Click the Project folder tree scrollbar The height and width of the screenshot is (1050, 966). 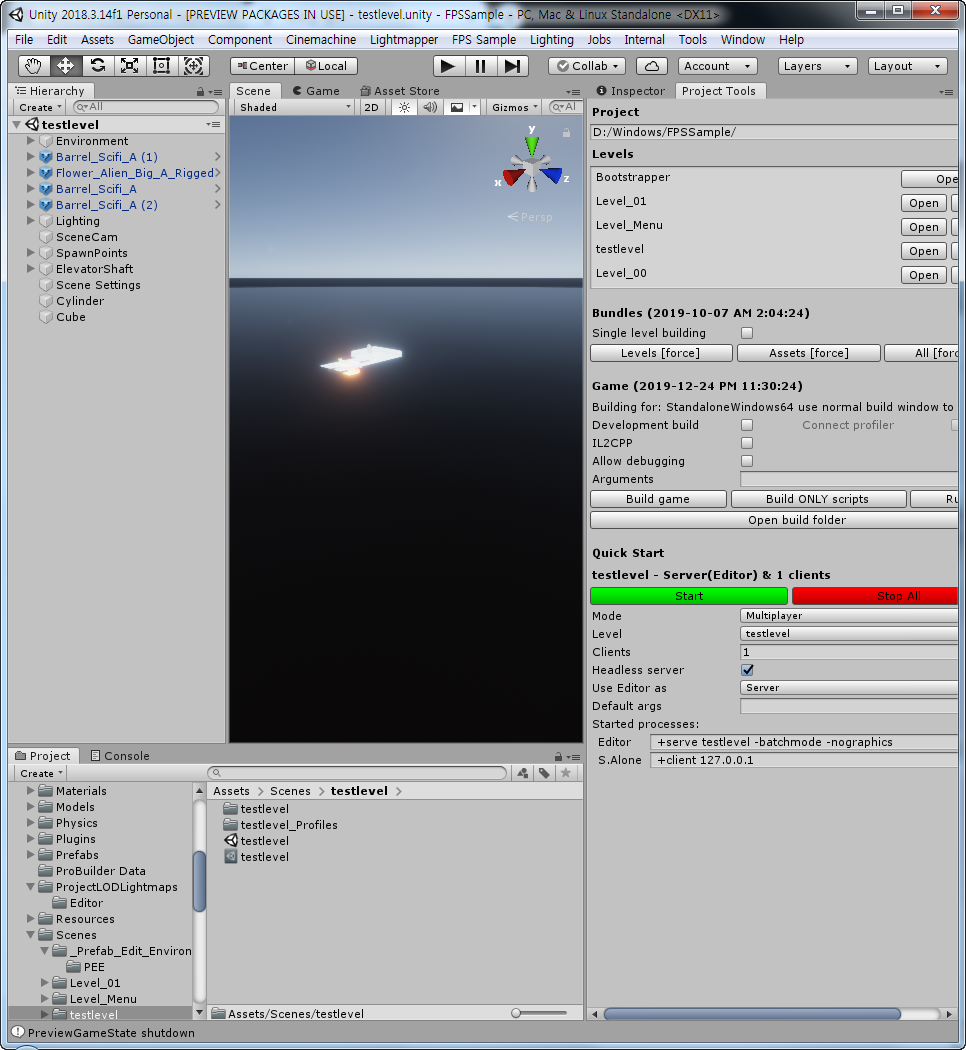[x=199, y=881]
